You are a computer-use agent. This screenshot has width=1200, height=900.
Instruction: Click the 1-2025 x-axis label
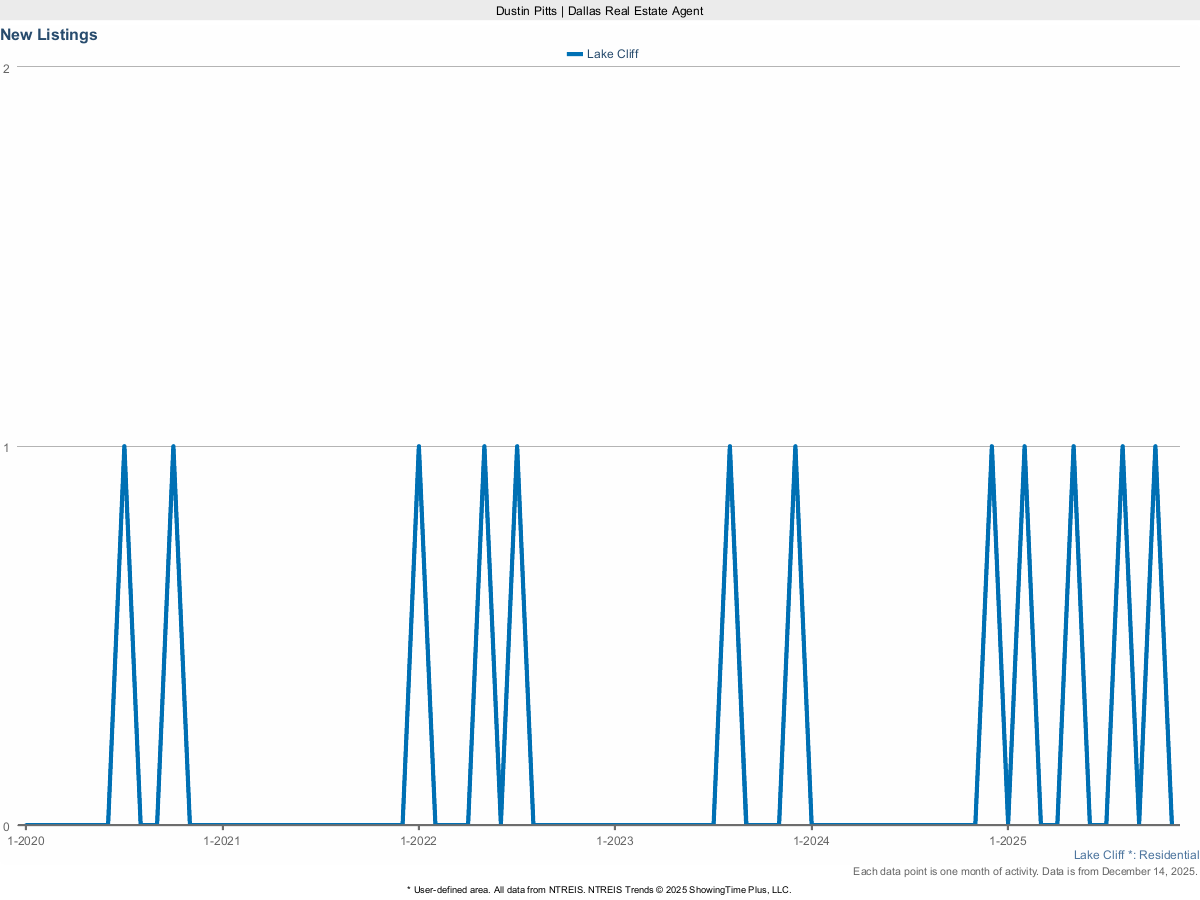tap(1007, 841)
